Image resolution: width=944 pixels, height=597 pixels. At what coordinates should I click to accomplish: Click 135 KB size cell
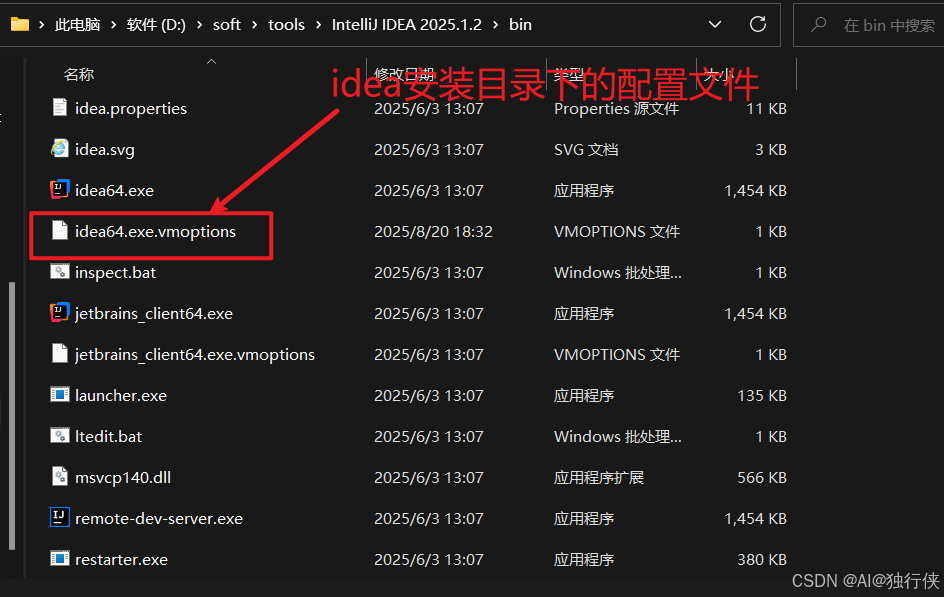762,395
